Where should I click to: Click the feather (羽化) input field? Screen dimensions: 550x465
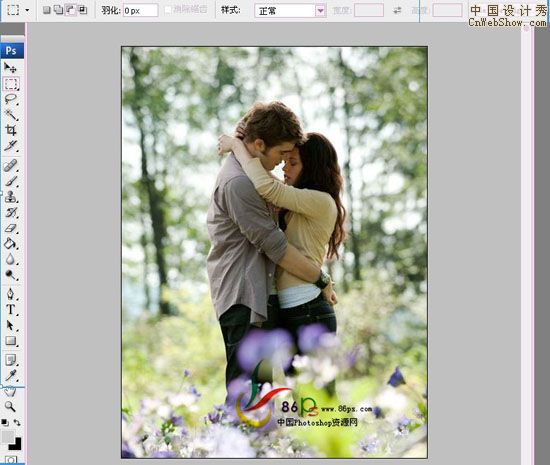pyautogui.click(x=140, y=11)
